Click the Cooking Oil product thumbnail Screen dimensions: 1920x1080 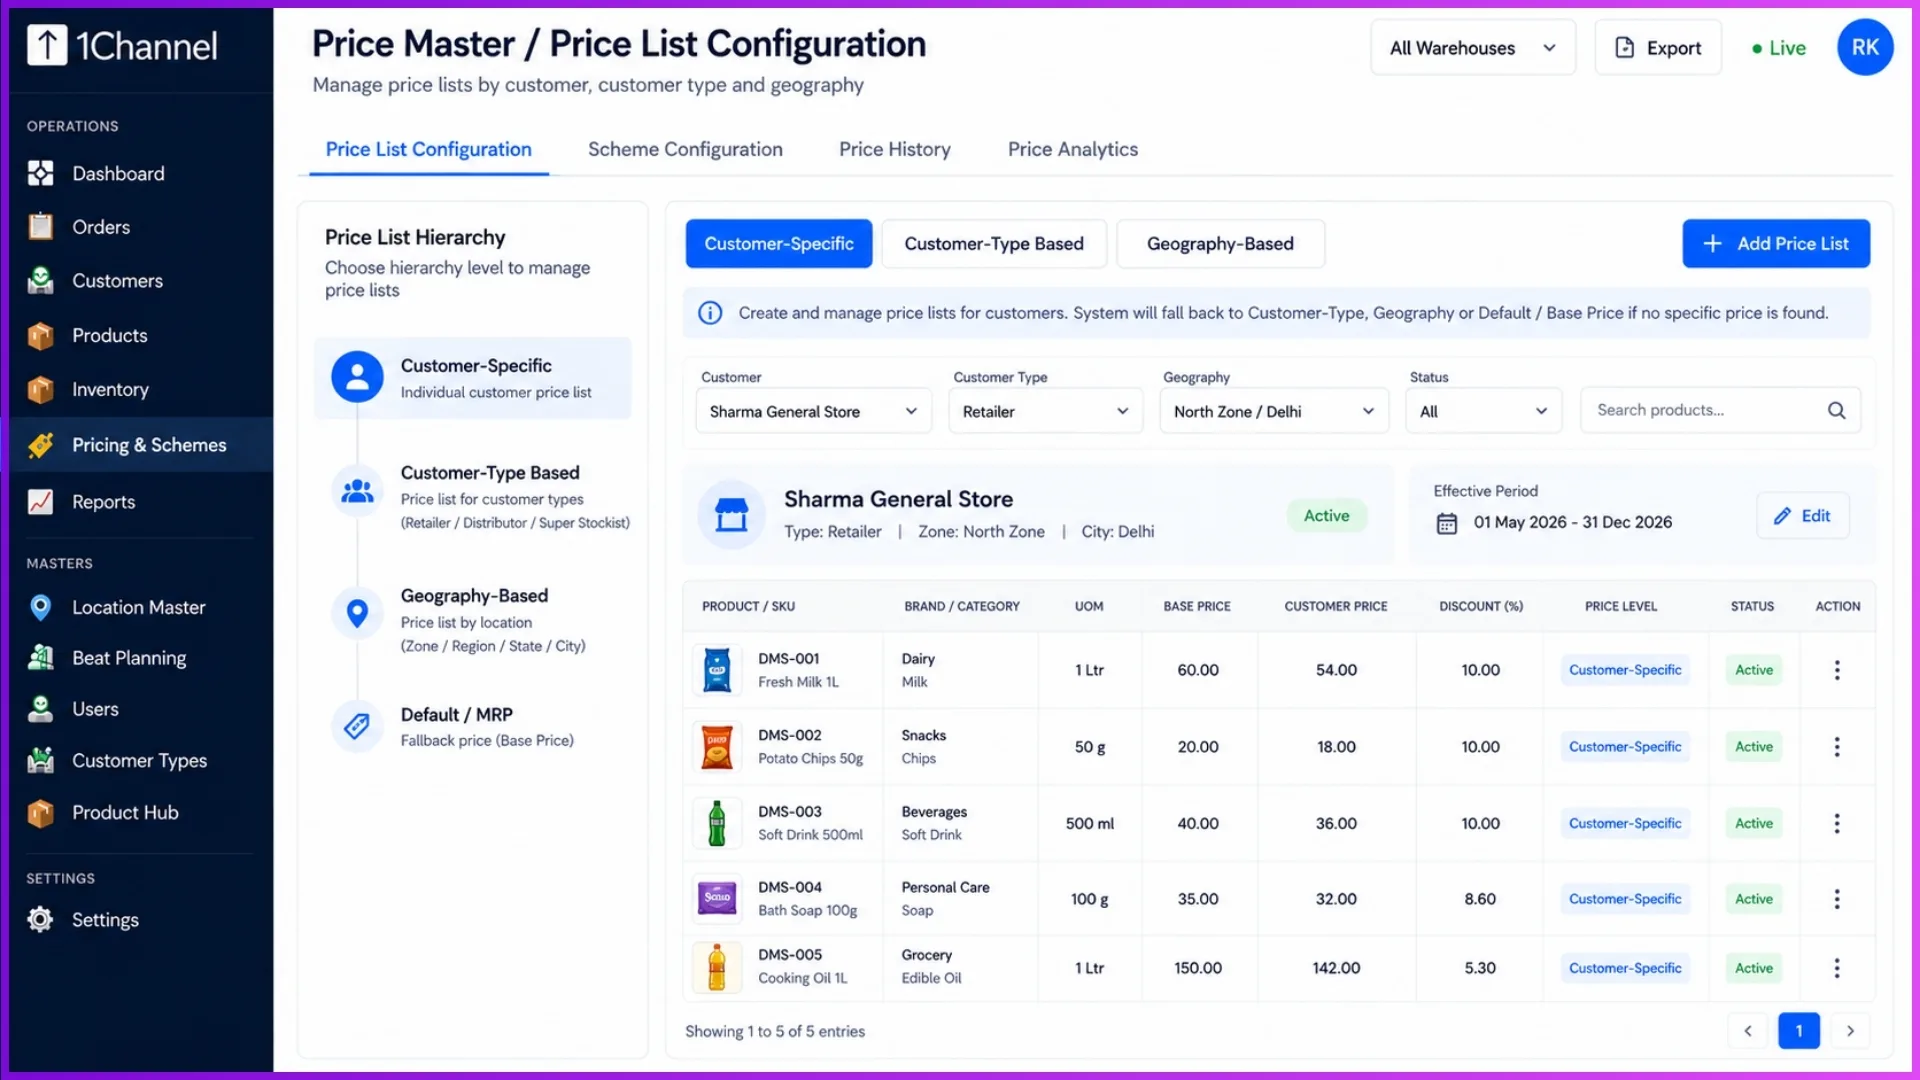tap(717, 968)
